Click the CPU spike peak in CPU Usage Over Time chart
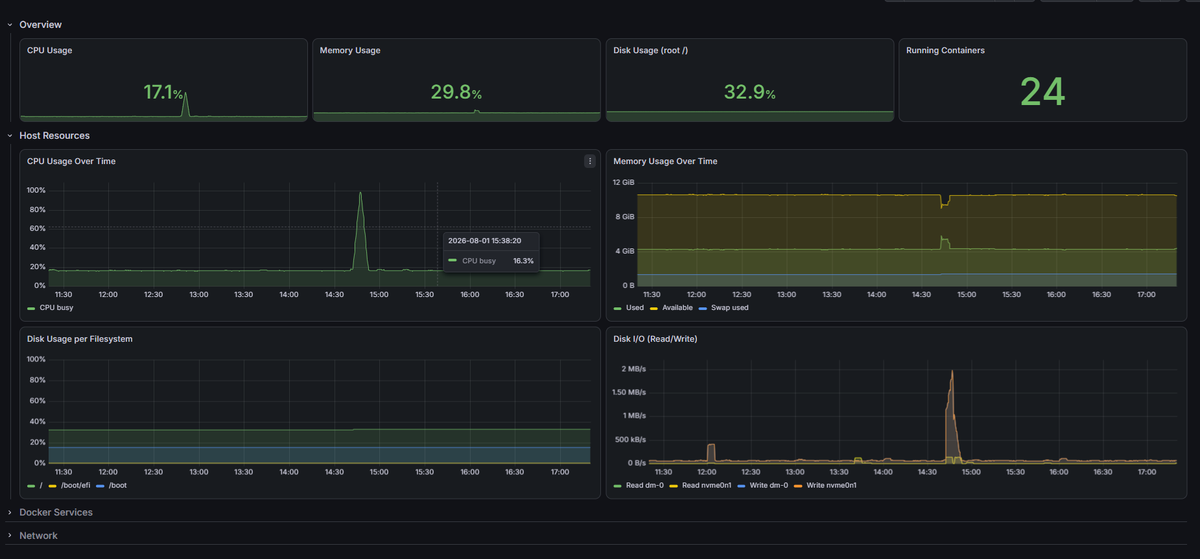Image resolution: width=1200 pixels, height=559 pixels. 360,194
